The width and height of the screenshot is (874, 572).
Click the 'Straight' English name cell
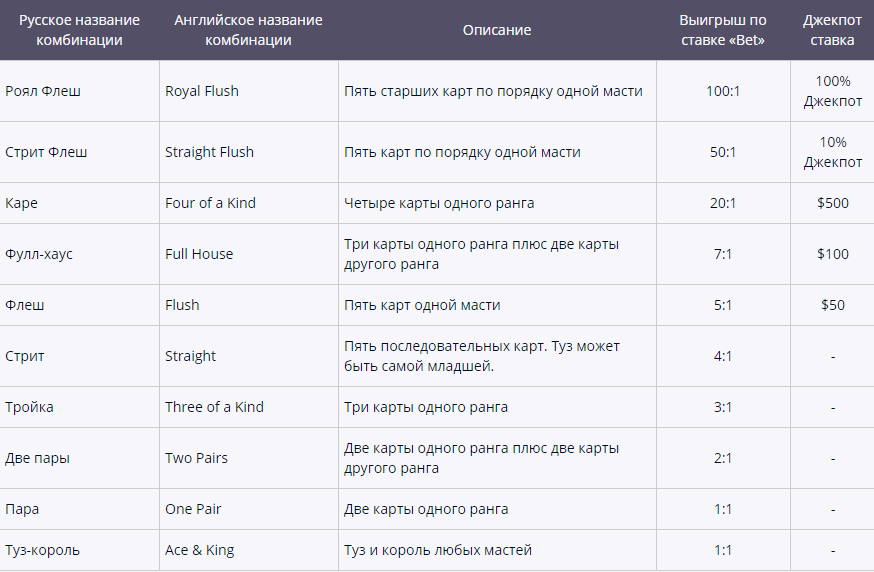click(x=190, y=356)
